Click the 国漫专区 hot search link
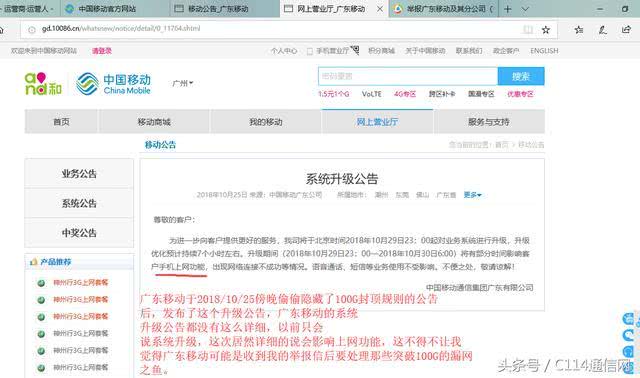 [x=481, y=94]
